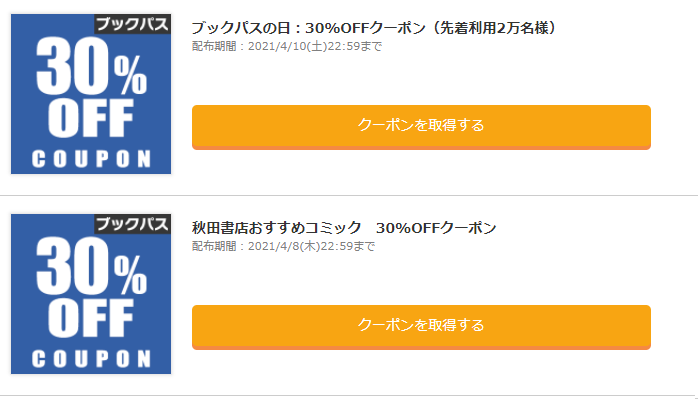Click the large 30% figure on the 秋田書店 coupon image
698x407 pixels.
click(x=91, y=266)
